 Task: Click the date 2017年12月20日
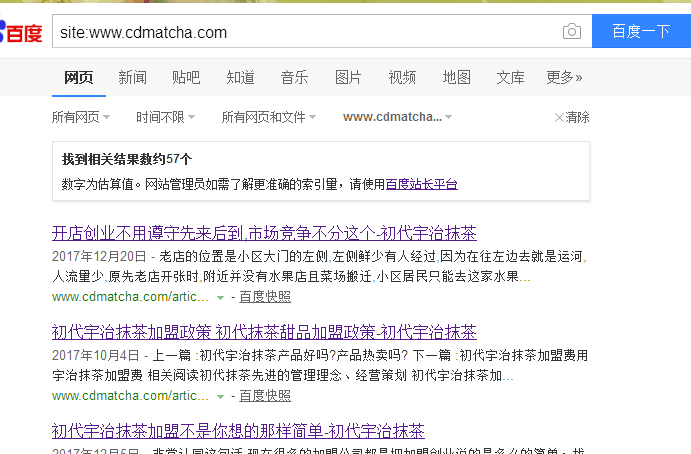(x=99, y=257)
